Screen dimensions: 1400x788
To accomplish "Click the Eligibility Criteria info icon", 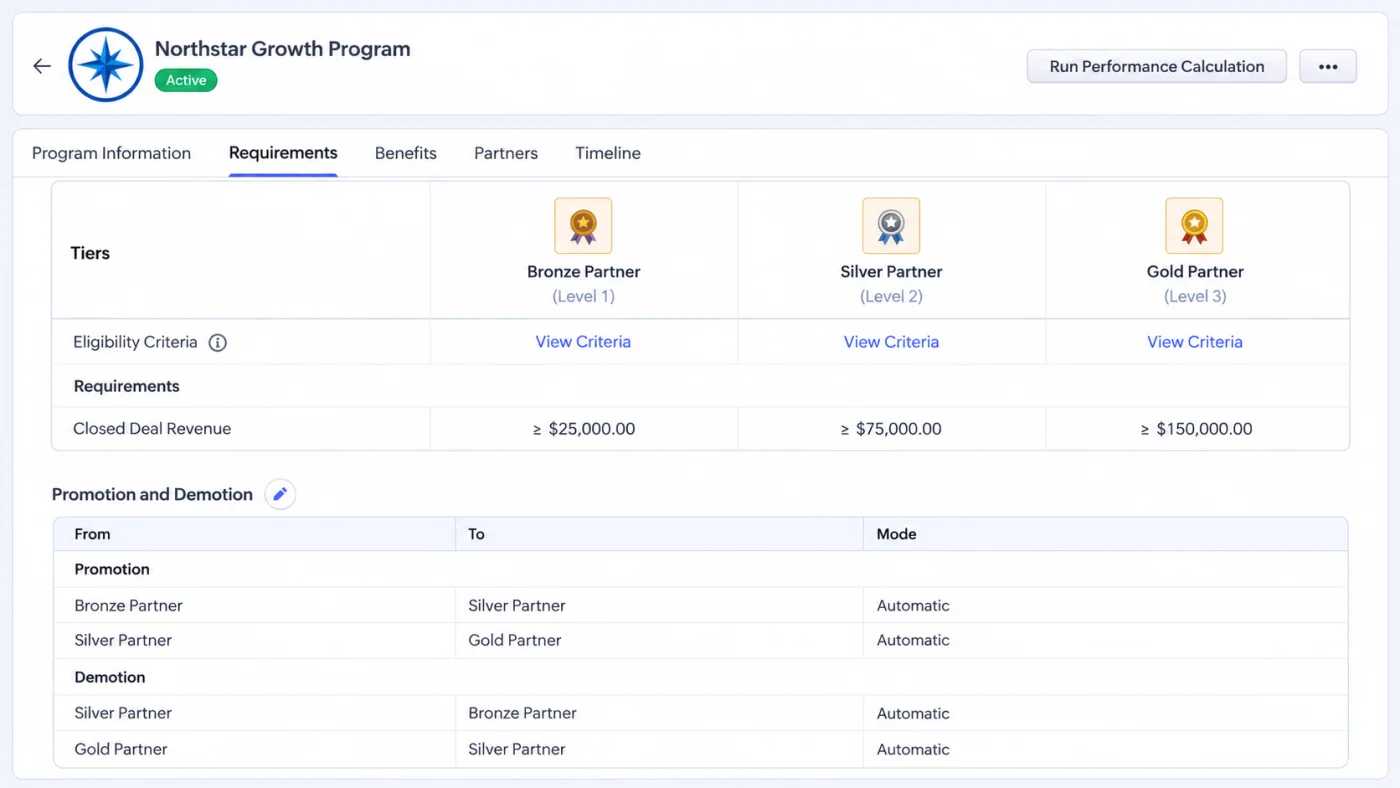I will click(217, 343).
